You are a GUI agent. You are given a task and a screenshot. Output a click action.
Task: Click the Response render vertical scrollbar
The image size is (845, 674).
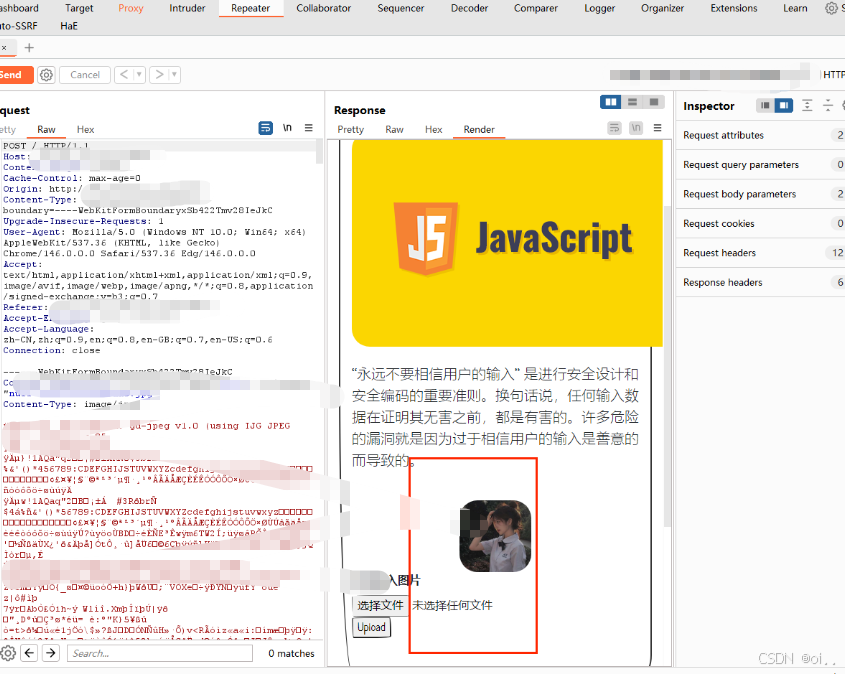point(667,366)
